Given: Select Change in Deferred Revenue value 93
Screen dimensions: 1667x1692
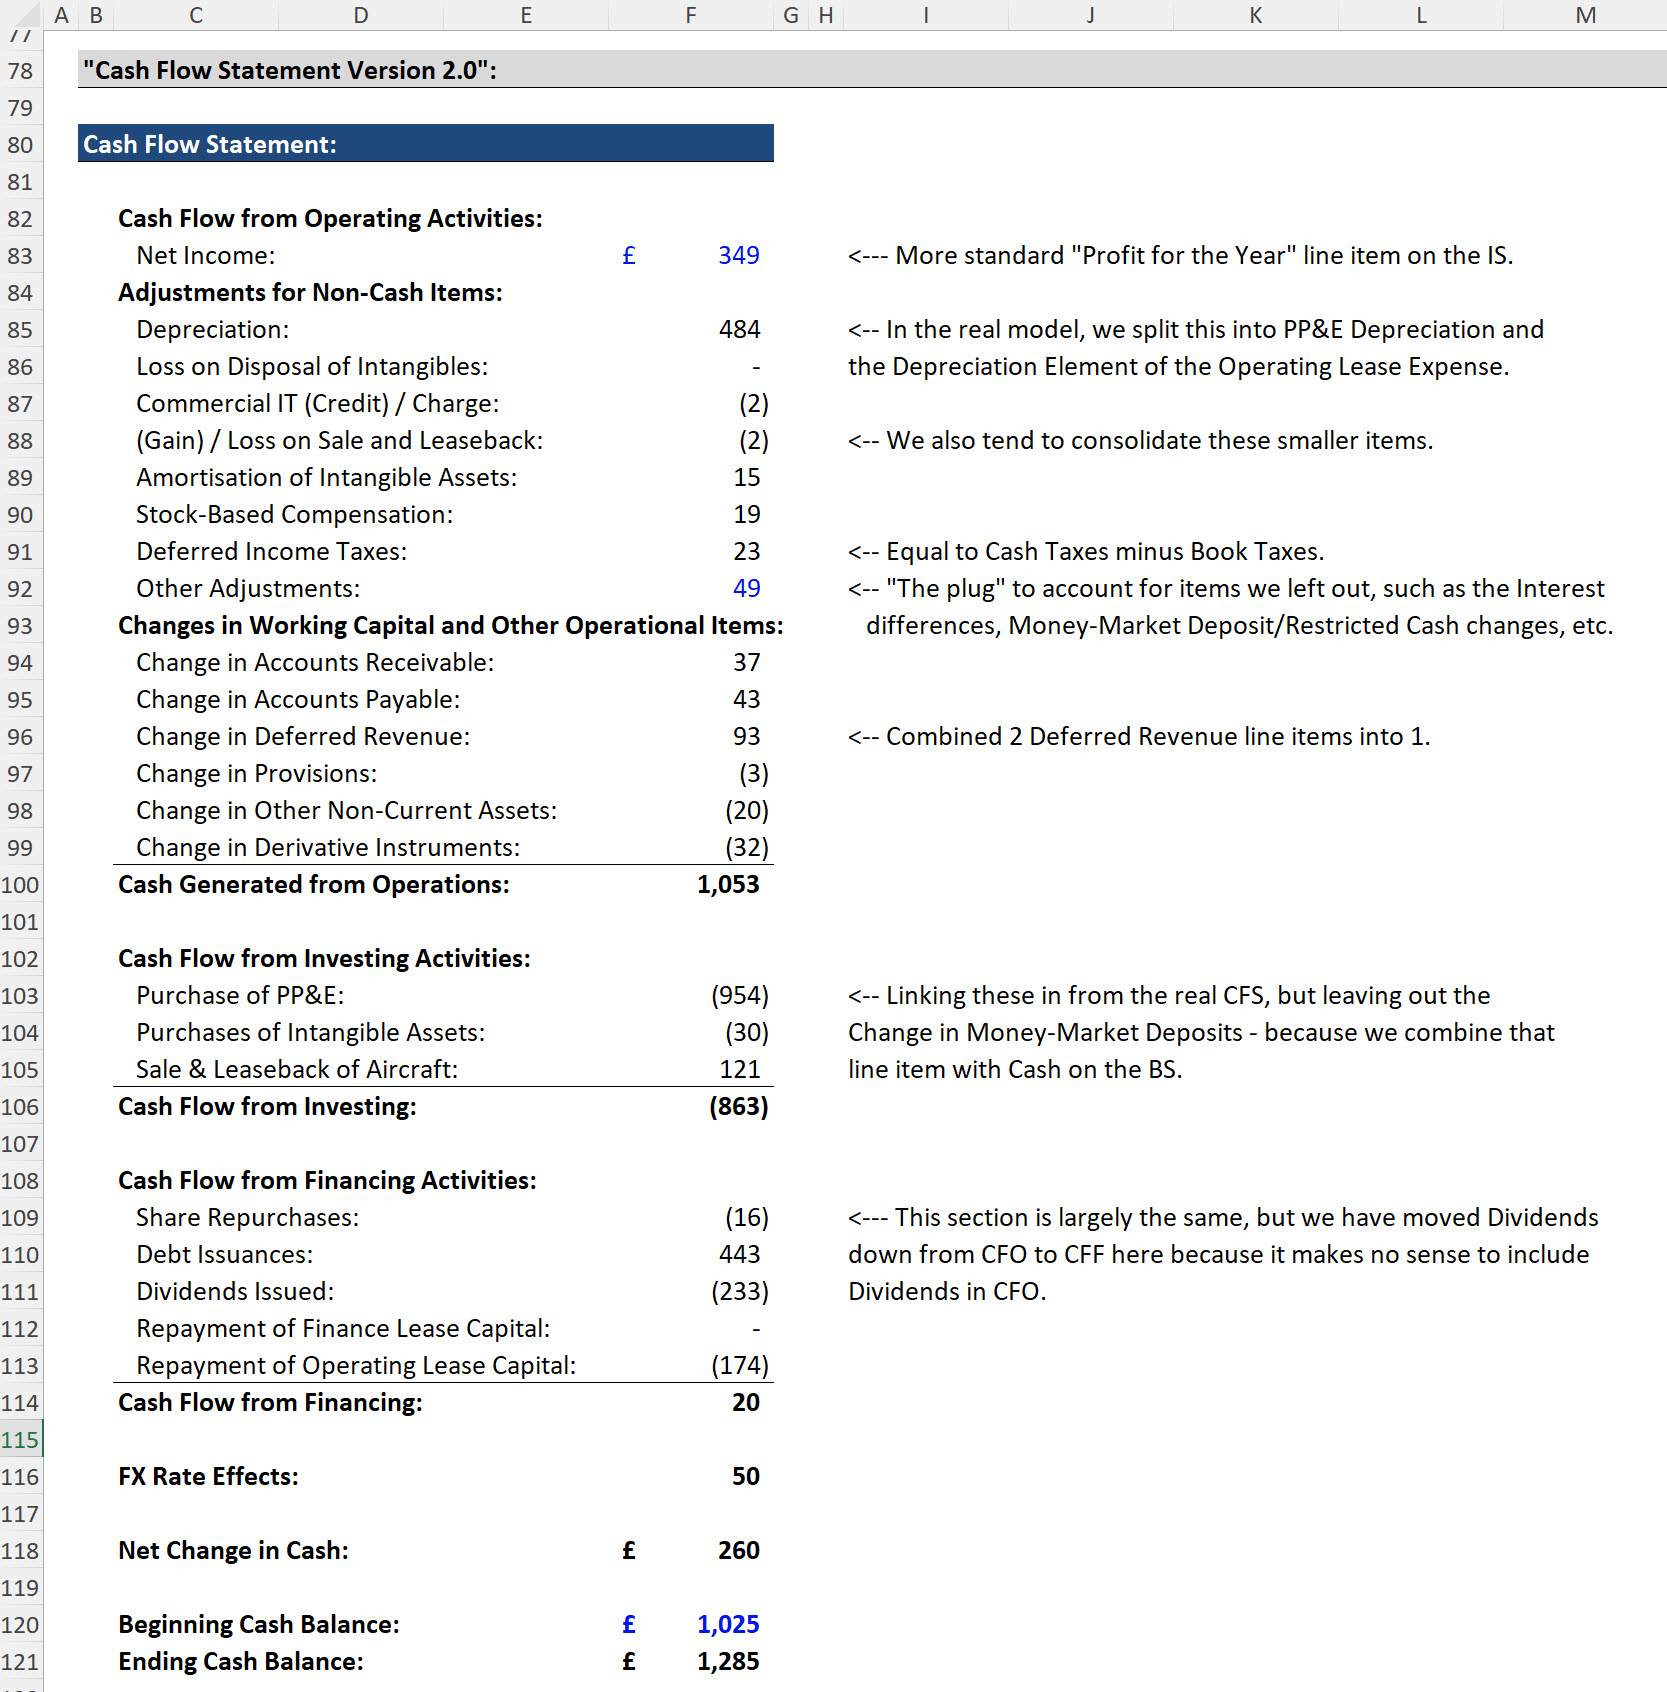Looking at the screenshot, I should [747, 737].
